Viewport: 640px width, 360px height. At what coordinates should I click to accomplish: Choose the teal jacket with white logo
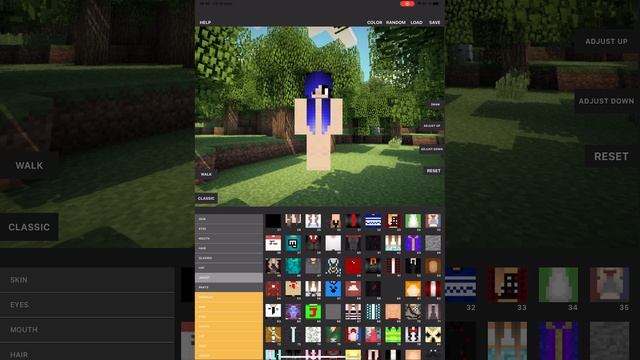point(293,244)
